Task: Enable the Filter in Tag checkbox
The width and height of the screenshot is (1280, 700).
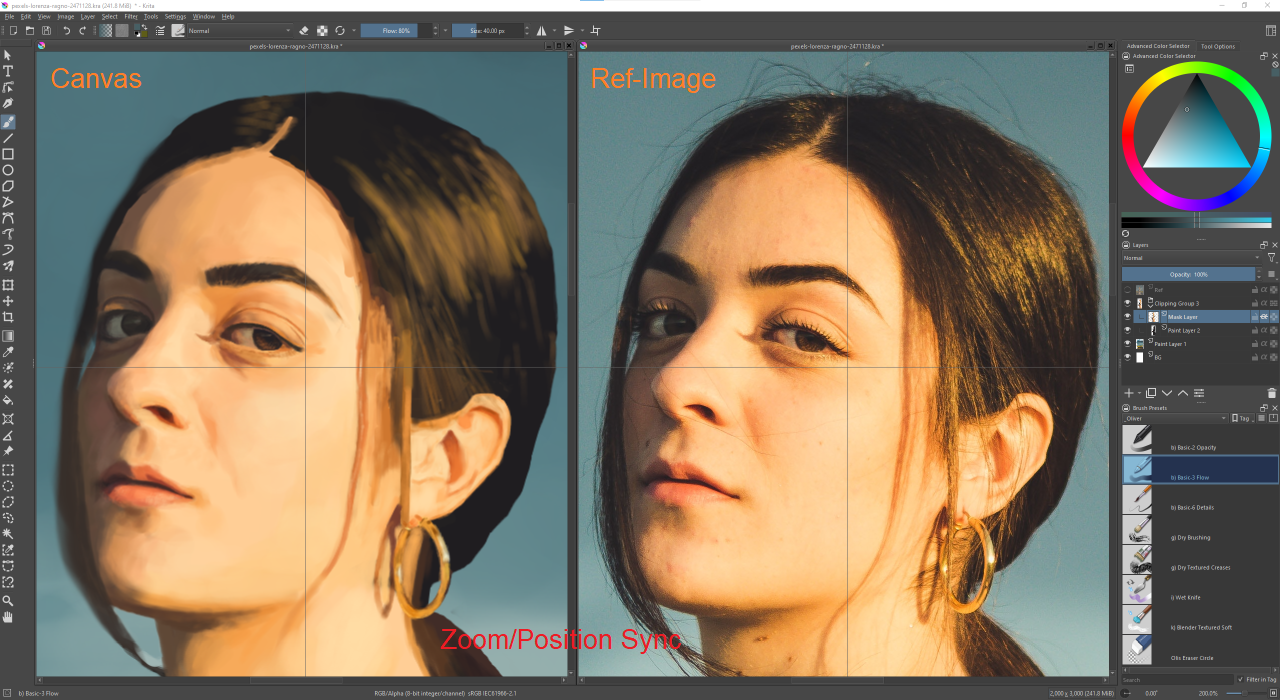Action: 1240,678
